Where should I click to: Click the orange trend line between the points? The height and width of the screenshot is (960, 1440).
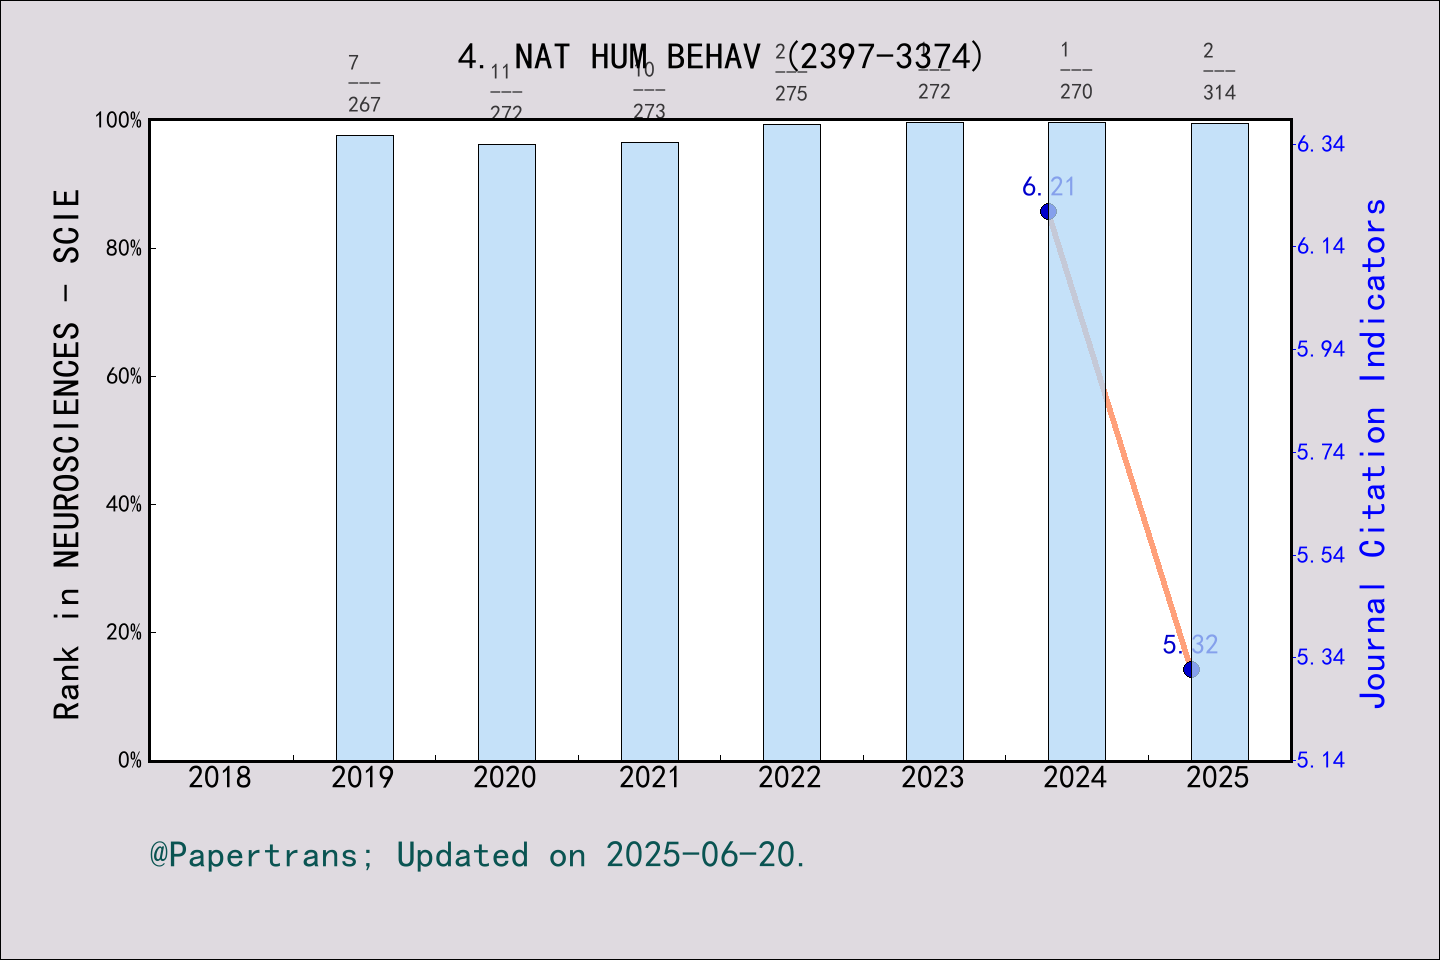point(1120,440)
